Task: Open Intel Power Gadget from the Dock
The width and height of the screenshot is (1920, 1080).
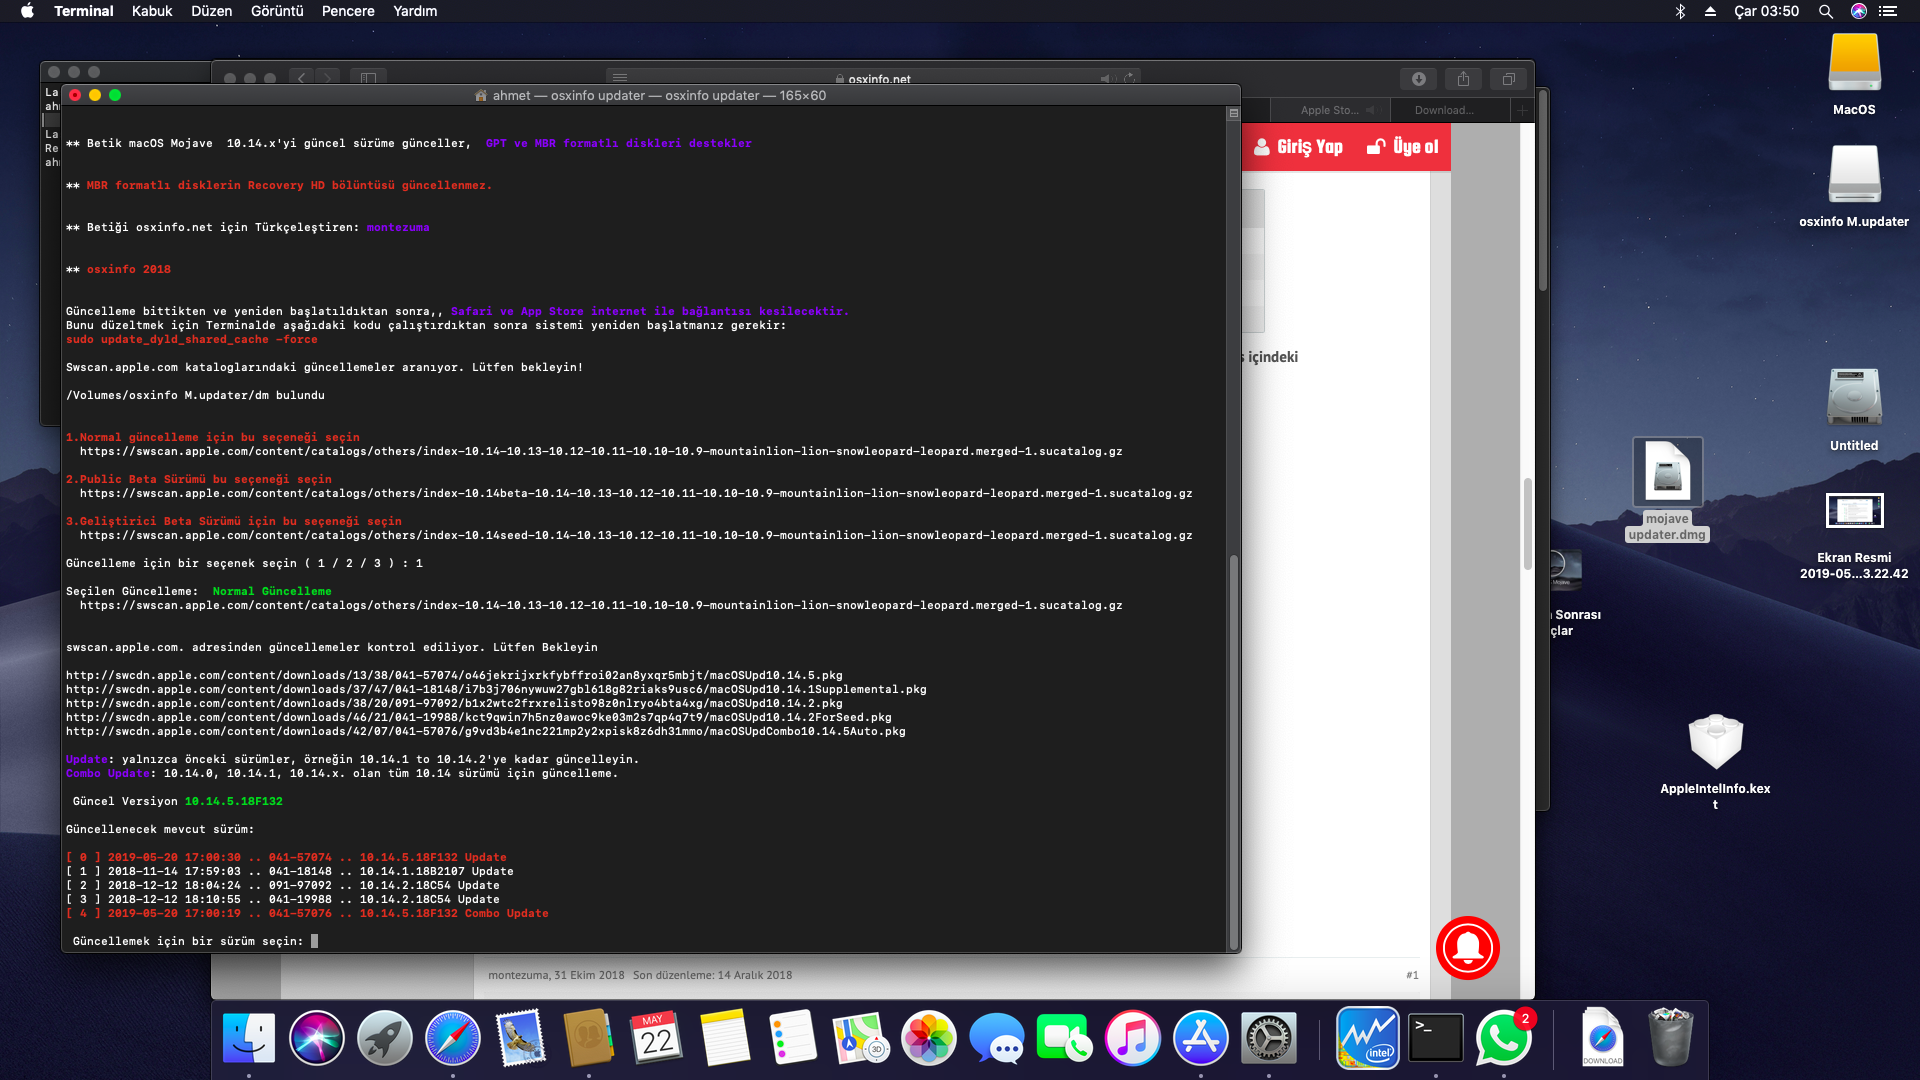Action: [x=1367, y=1038]
